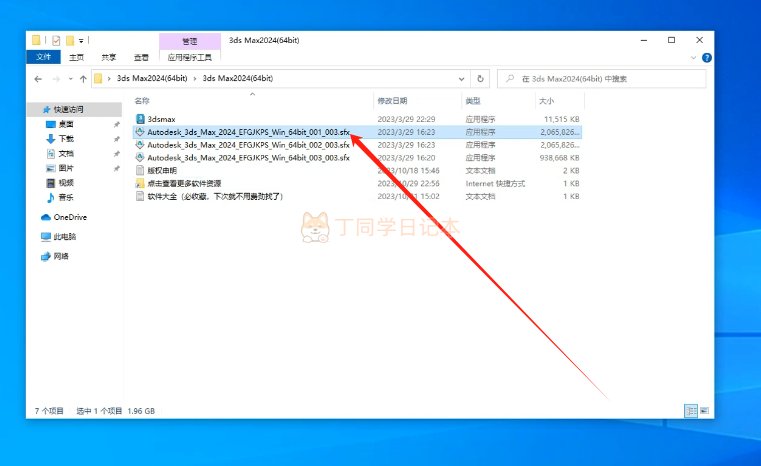Click the search box for 3ds Max2024(64bit)
Screen dimensions: 761x466
(x=602, y=79)
